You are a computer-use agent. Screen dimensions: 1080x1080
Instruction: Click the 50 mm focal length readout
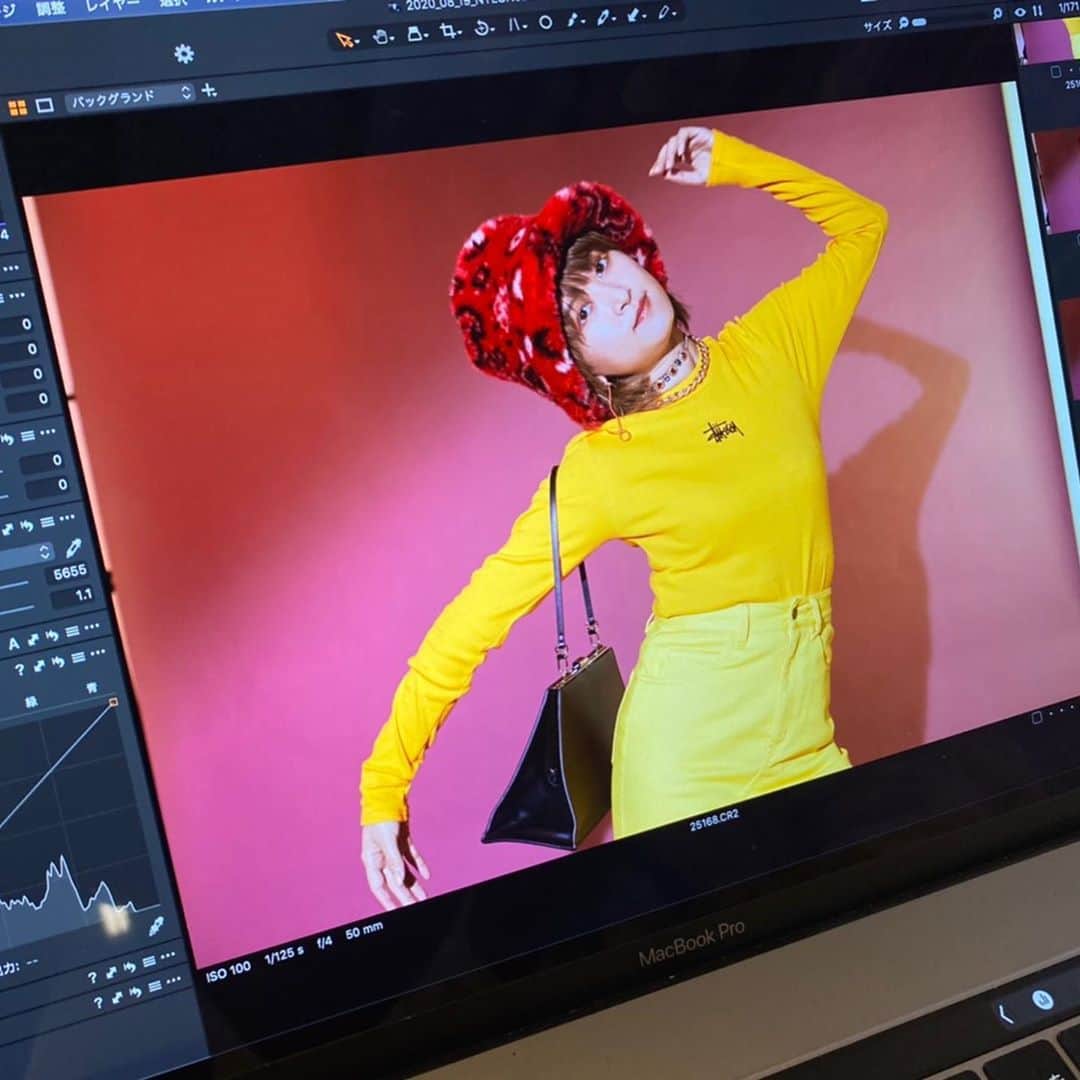tap(364, 931)
